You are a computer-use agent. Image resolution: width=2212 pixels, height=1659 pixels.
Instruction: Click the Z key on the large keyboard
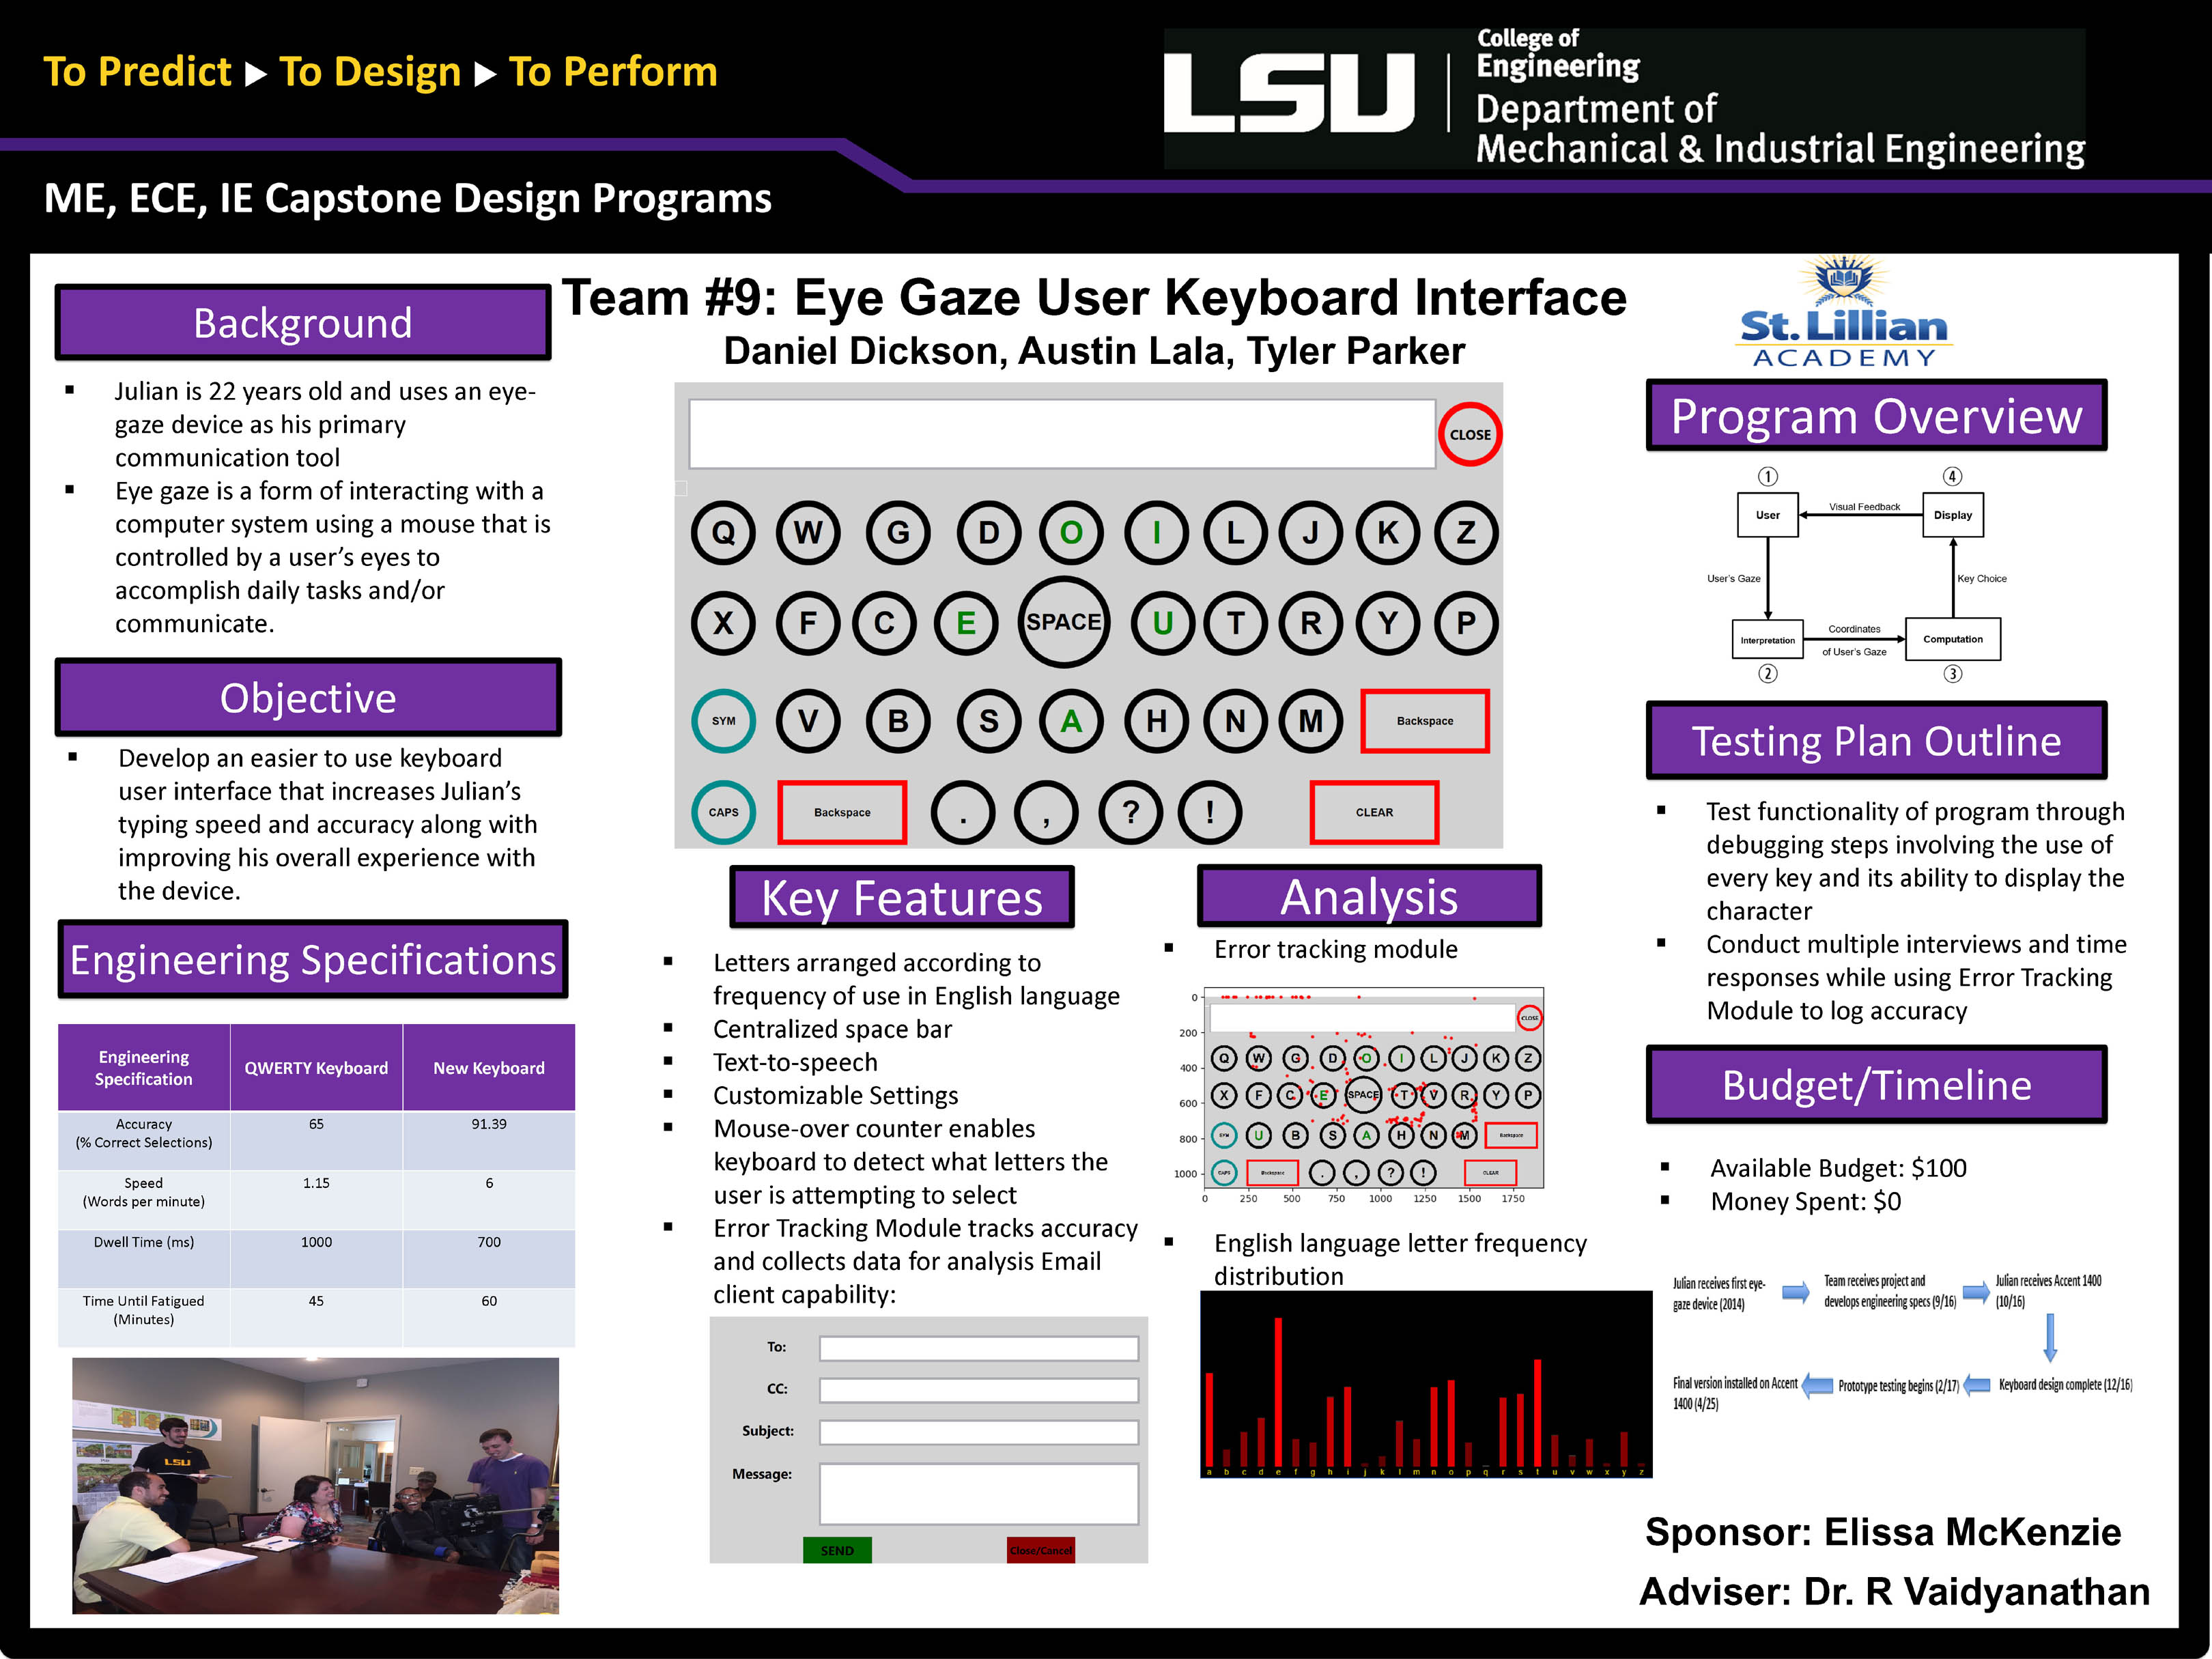tap(1466, 533)
